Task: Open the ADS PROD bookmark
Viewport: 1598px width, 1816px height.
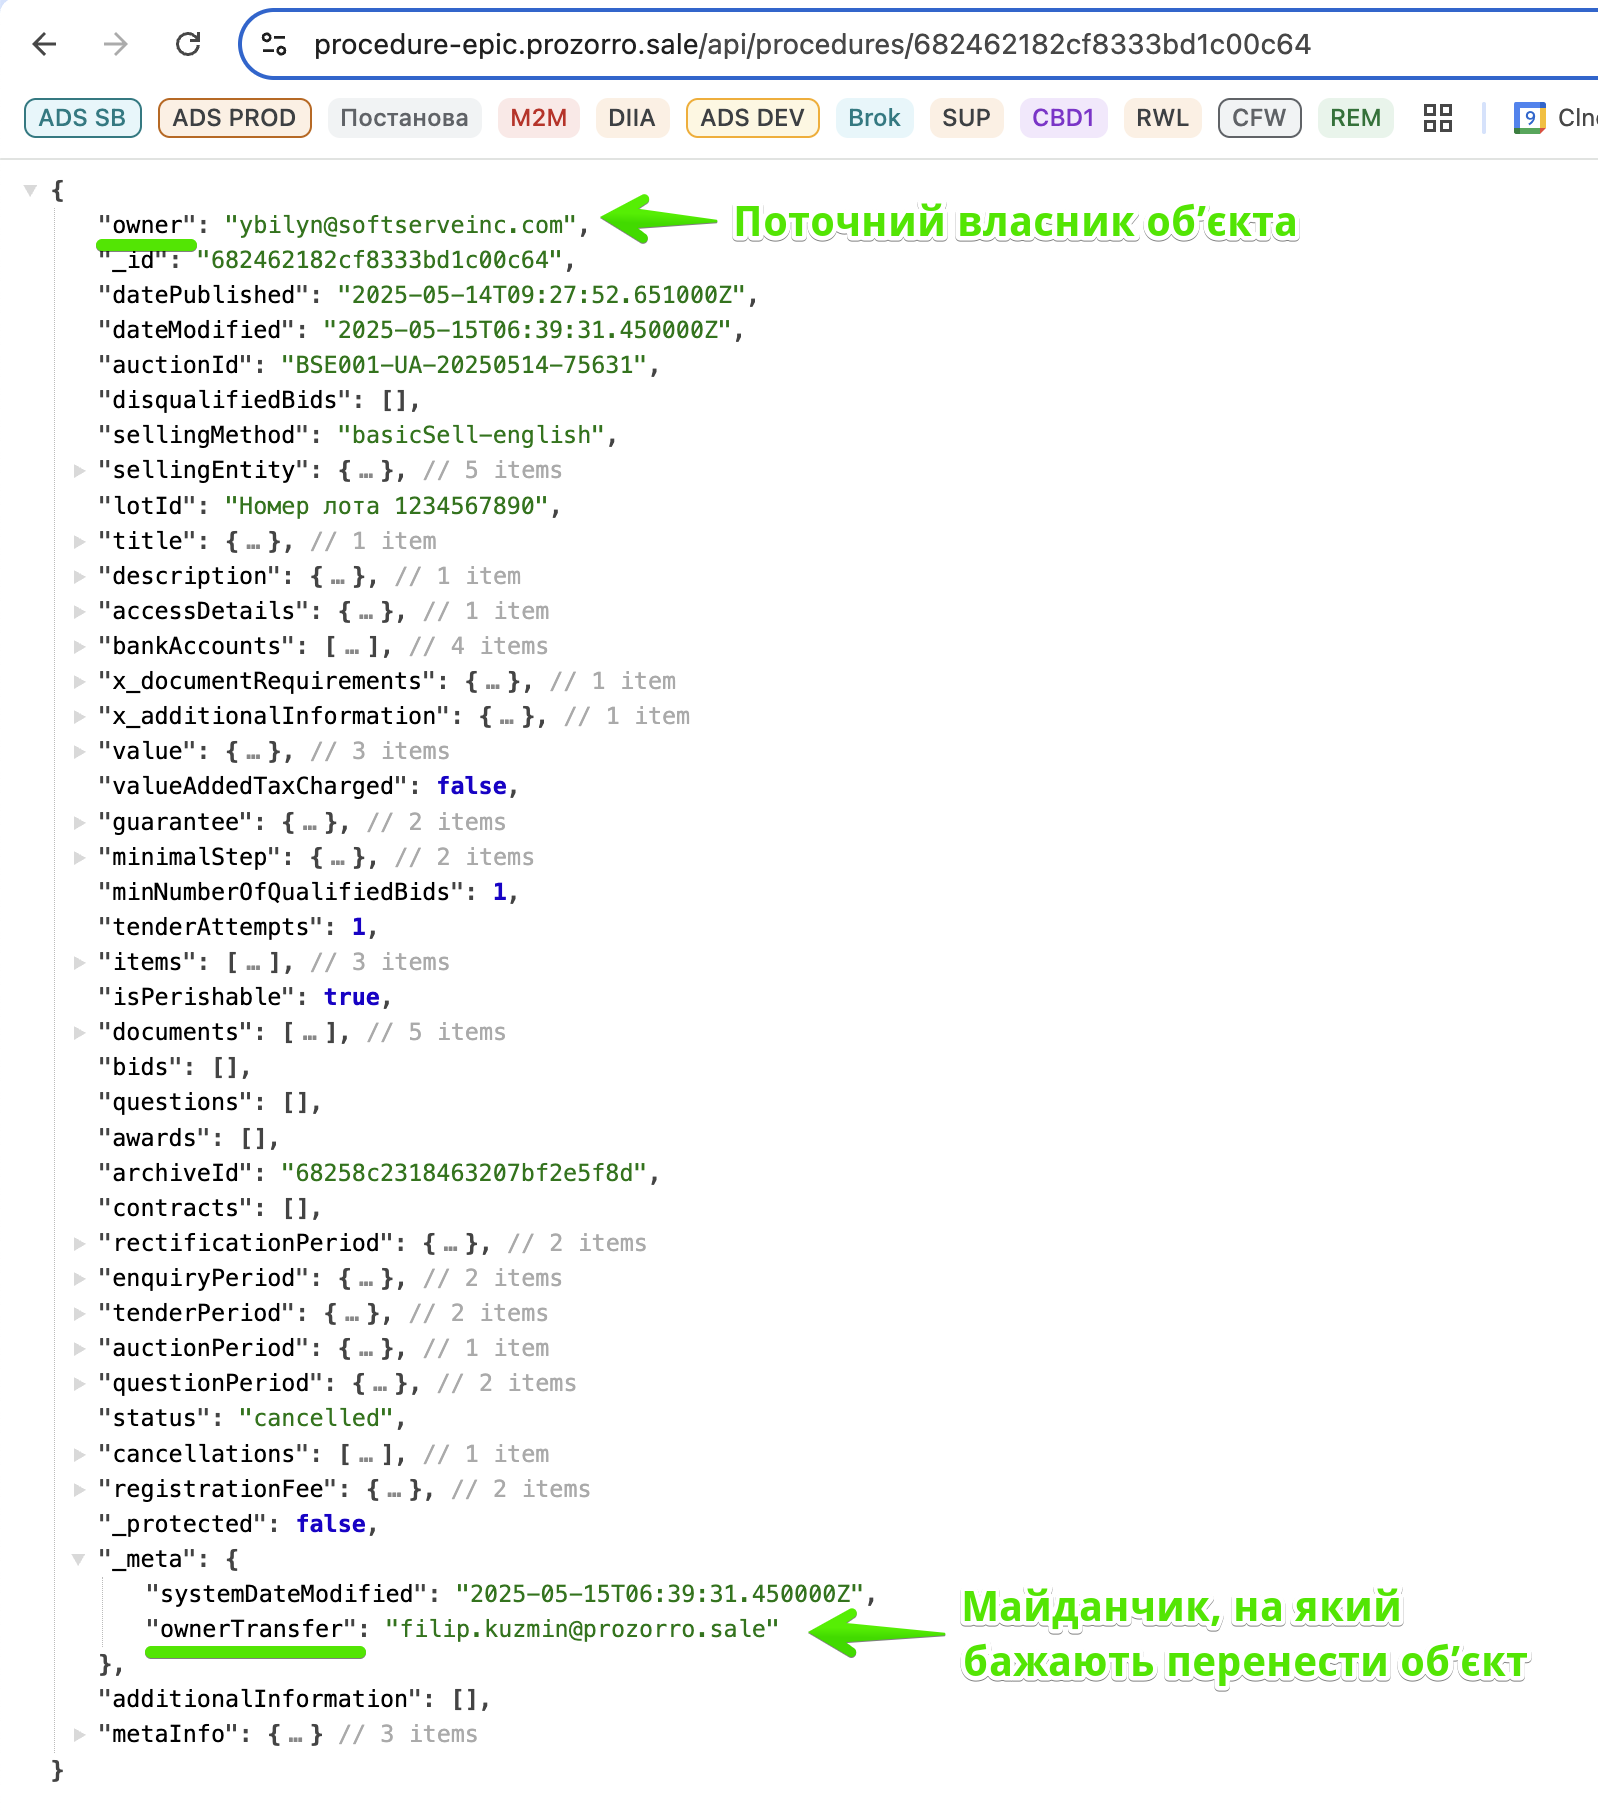Action: (x=234, y=118)
